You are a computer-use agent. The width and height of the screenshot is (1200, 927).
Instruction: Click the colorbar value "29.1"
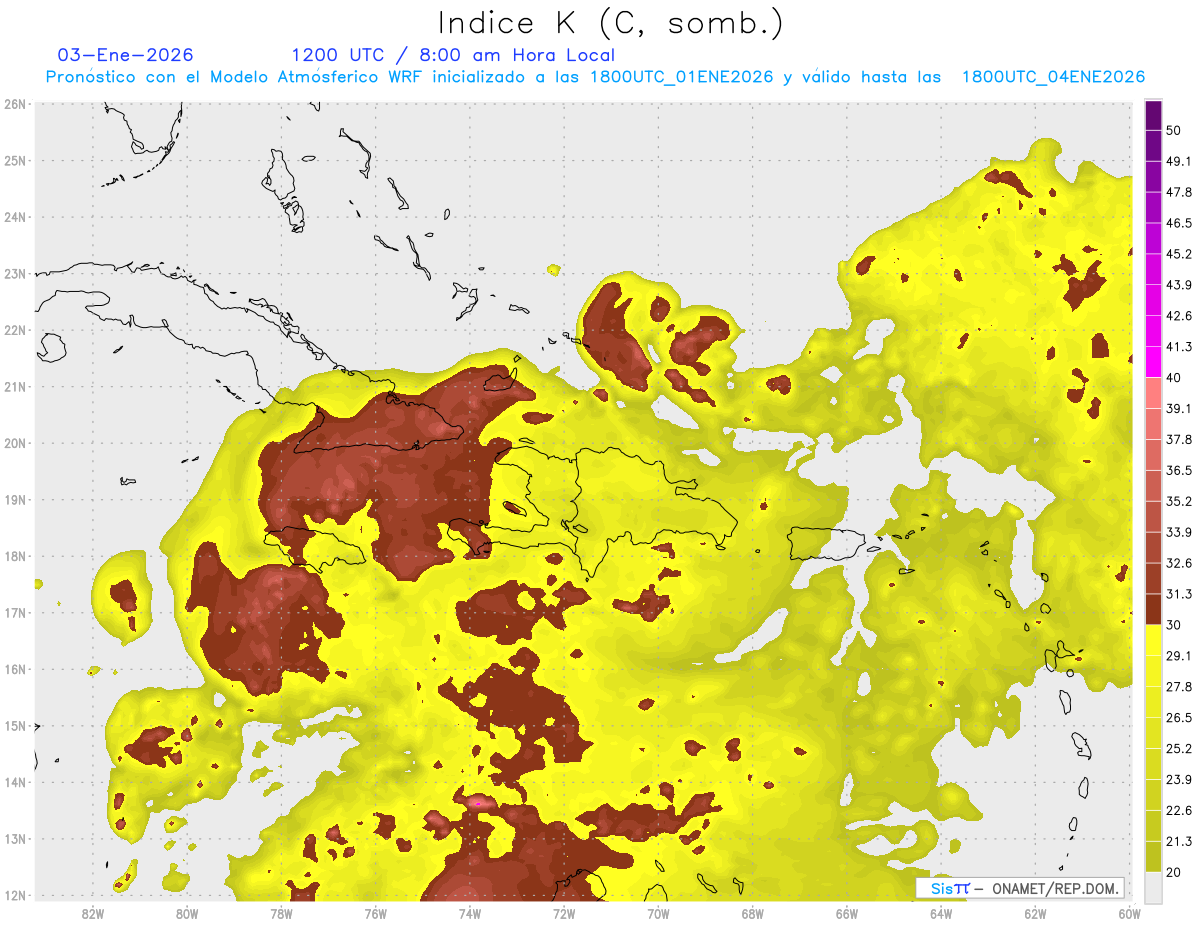coord(1178,656)
